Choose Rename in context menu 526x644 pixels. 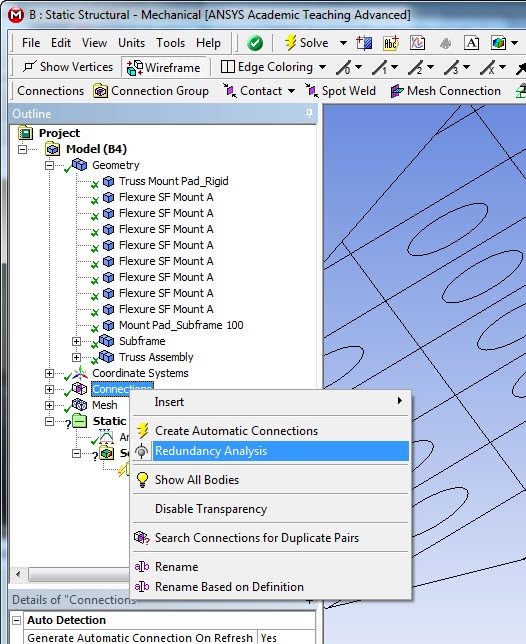click(271, 567)
